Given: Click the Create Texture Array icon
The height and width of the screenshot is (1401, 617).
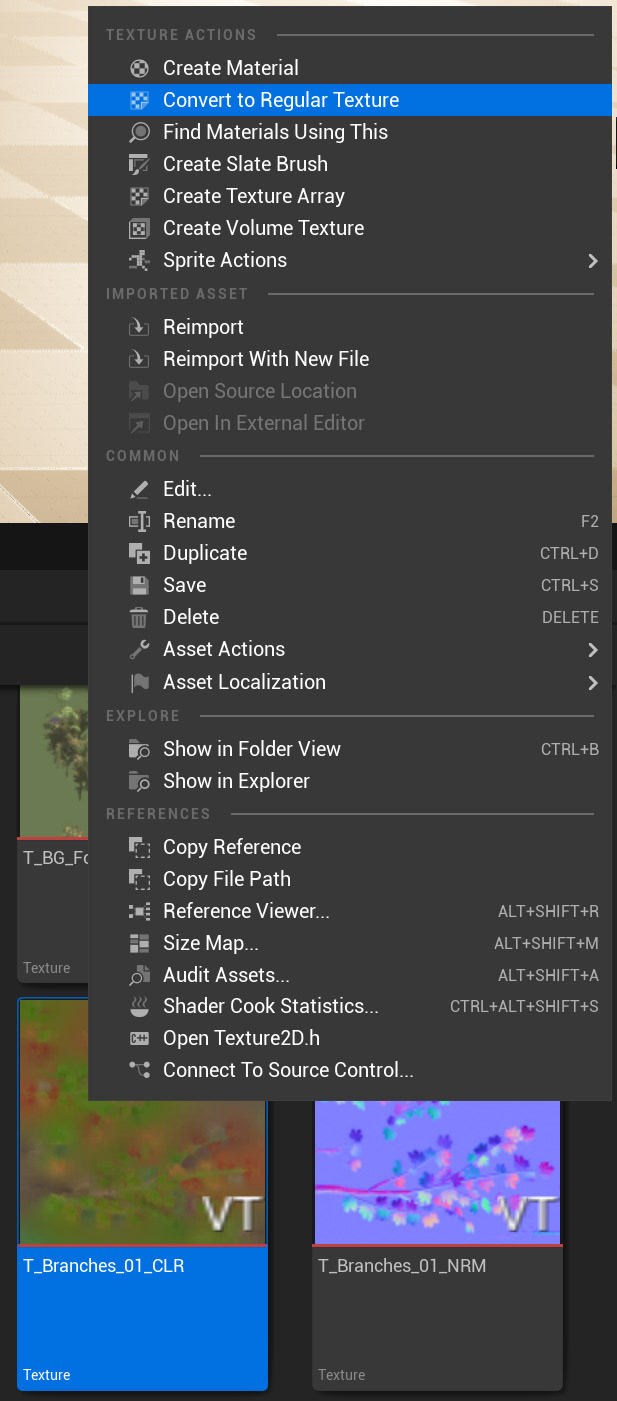Looking at the screenshot, I should [x=140, y=196].
